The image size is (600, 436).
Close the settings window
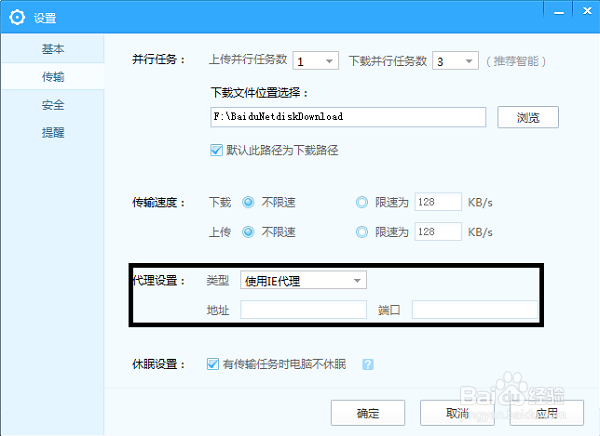tap(587, 11)
